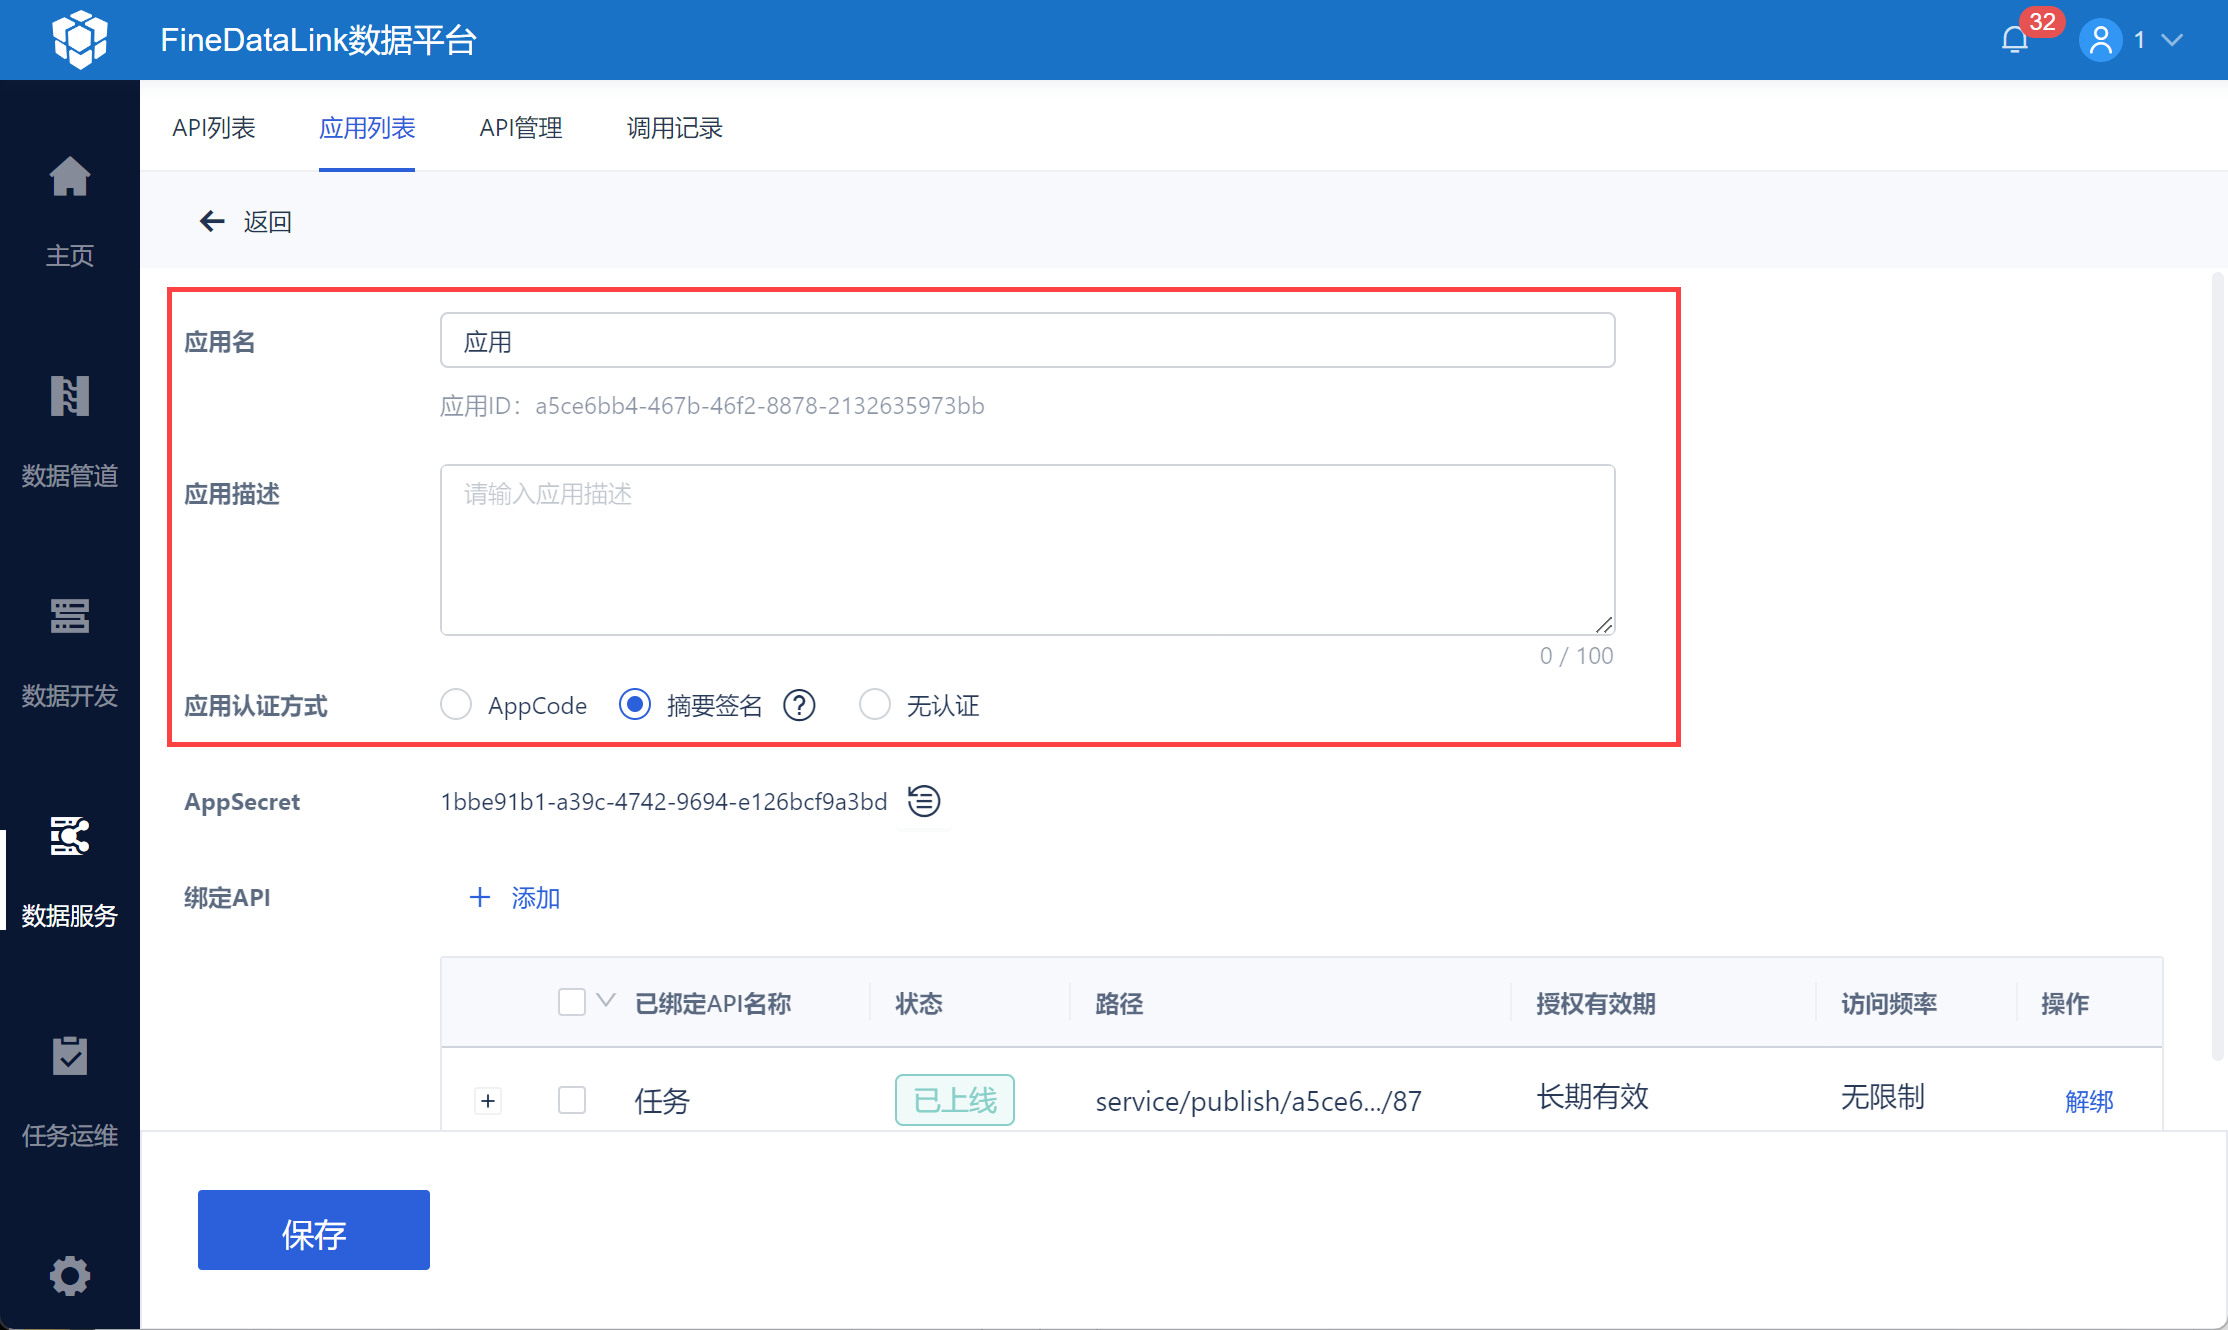Click the AppSecret reset icon
The height and width of the screenshot is (1330, 2228).
click(x=923, y=801)
